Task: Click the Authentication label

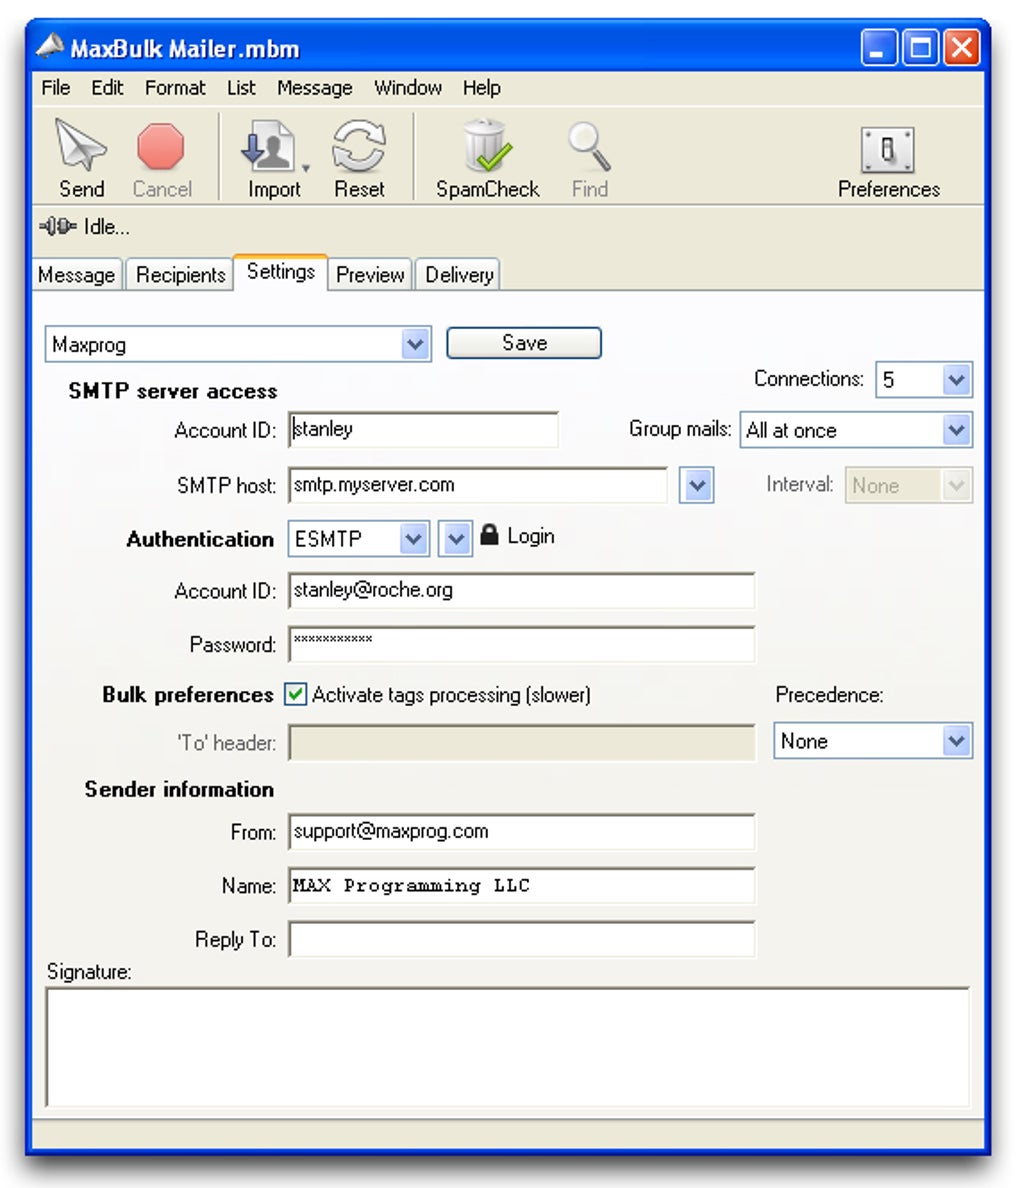Action: 200,539
